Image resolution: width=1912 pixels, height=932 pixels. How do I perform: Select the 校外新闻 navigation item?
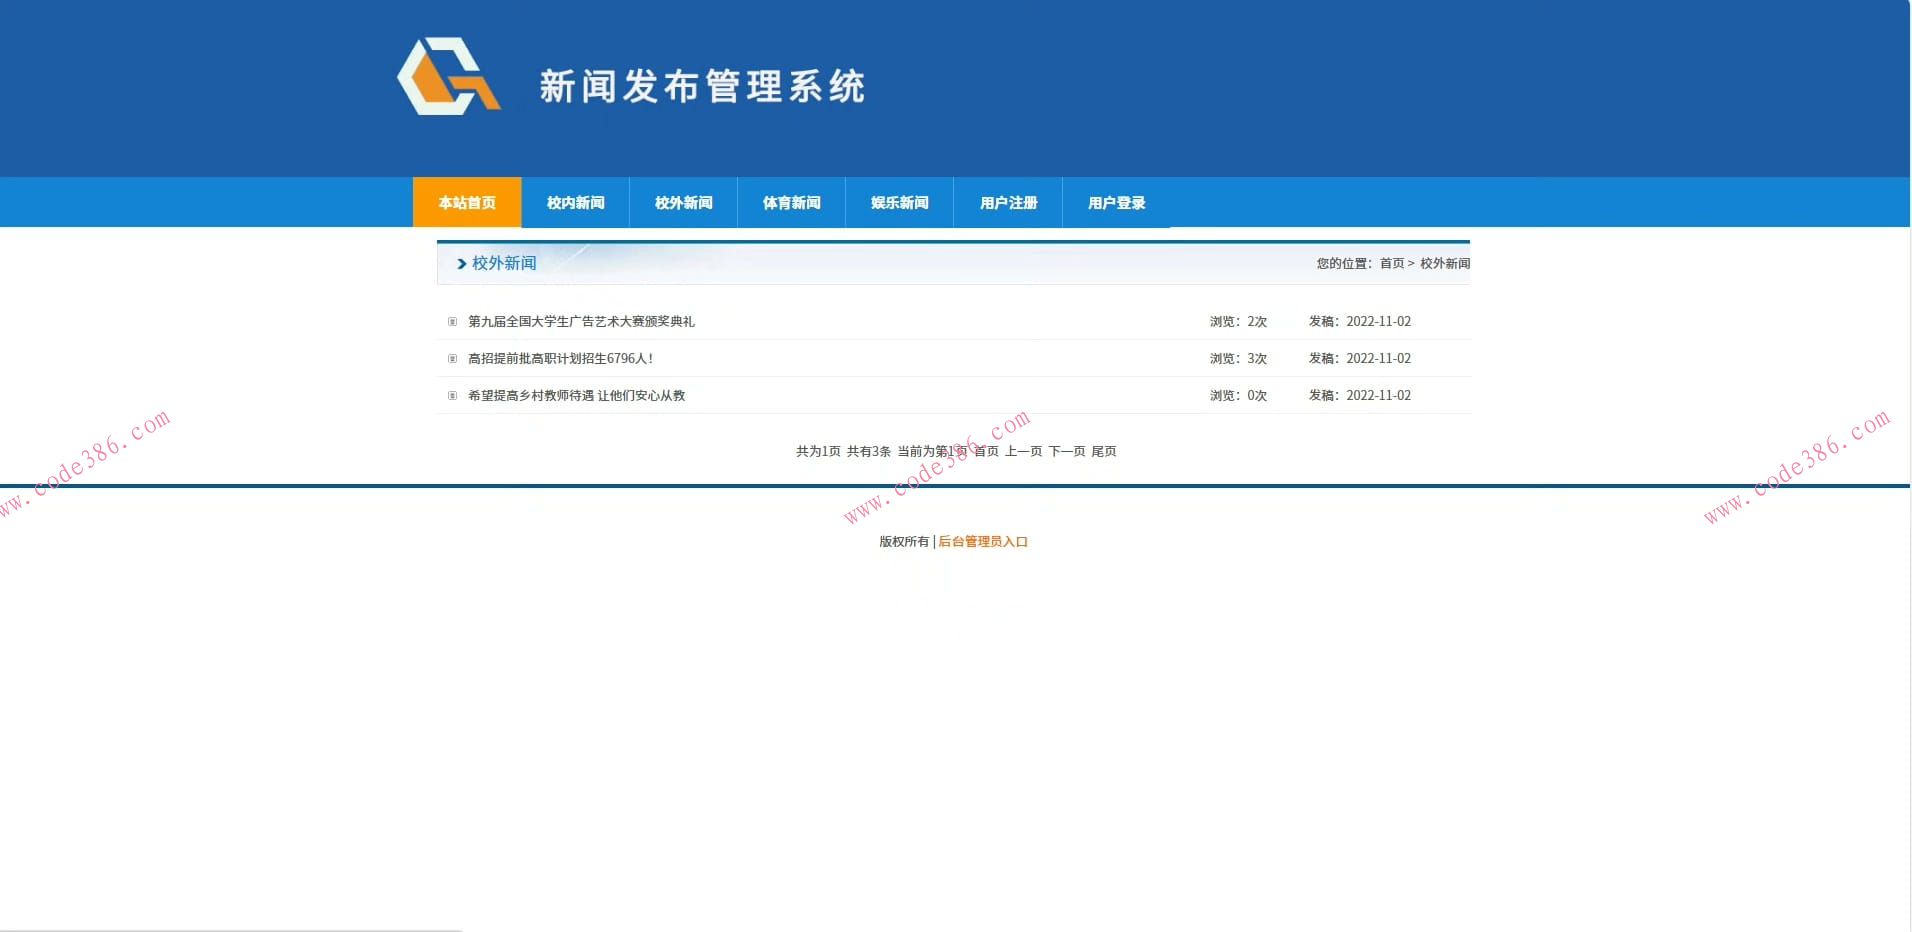[683, 202]
